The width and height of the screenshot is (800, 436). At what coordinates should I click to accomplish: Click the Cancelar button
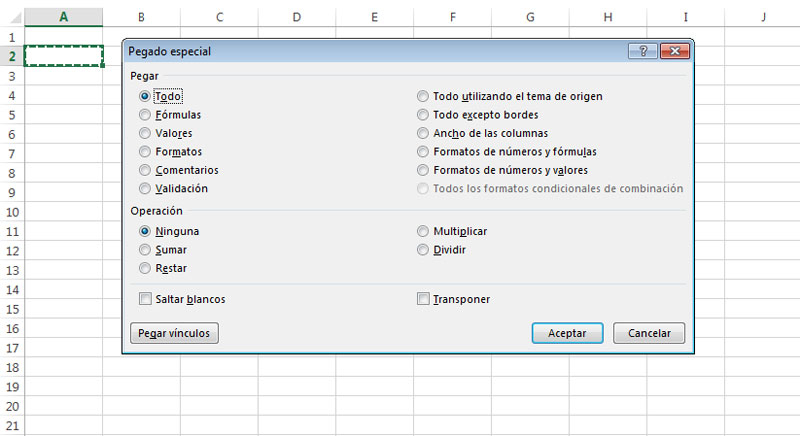click(x=649, y=333)
